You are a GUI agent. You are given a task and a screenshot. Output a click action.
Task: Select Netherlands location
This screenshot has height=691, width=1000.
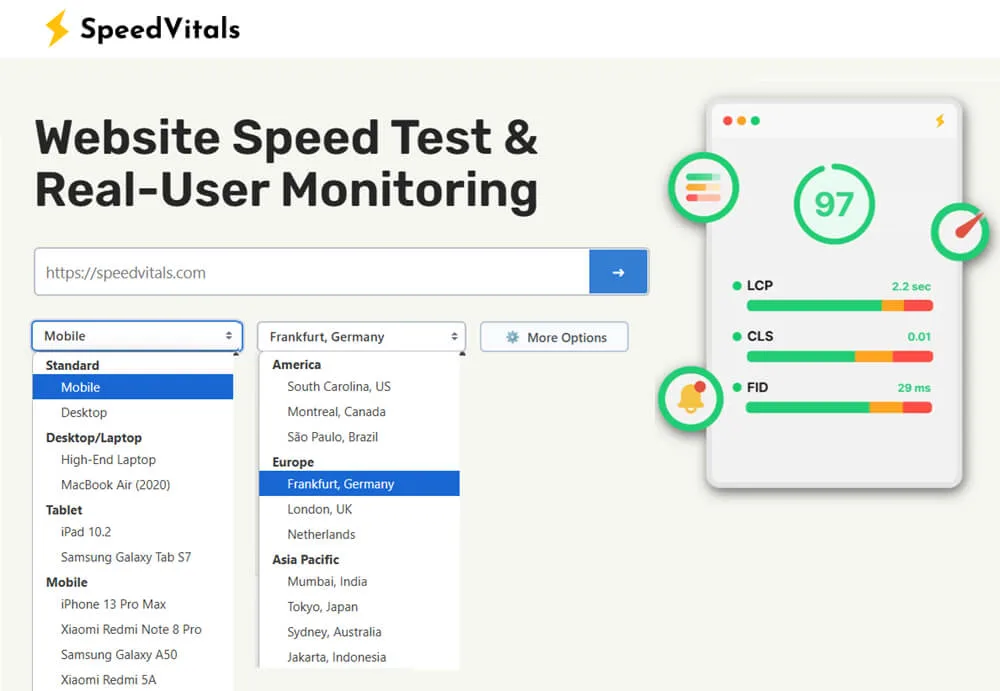(359, 534)
